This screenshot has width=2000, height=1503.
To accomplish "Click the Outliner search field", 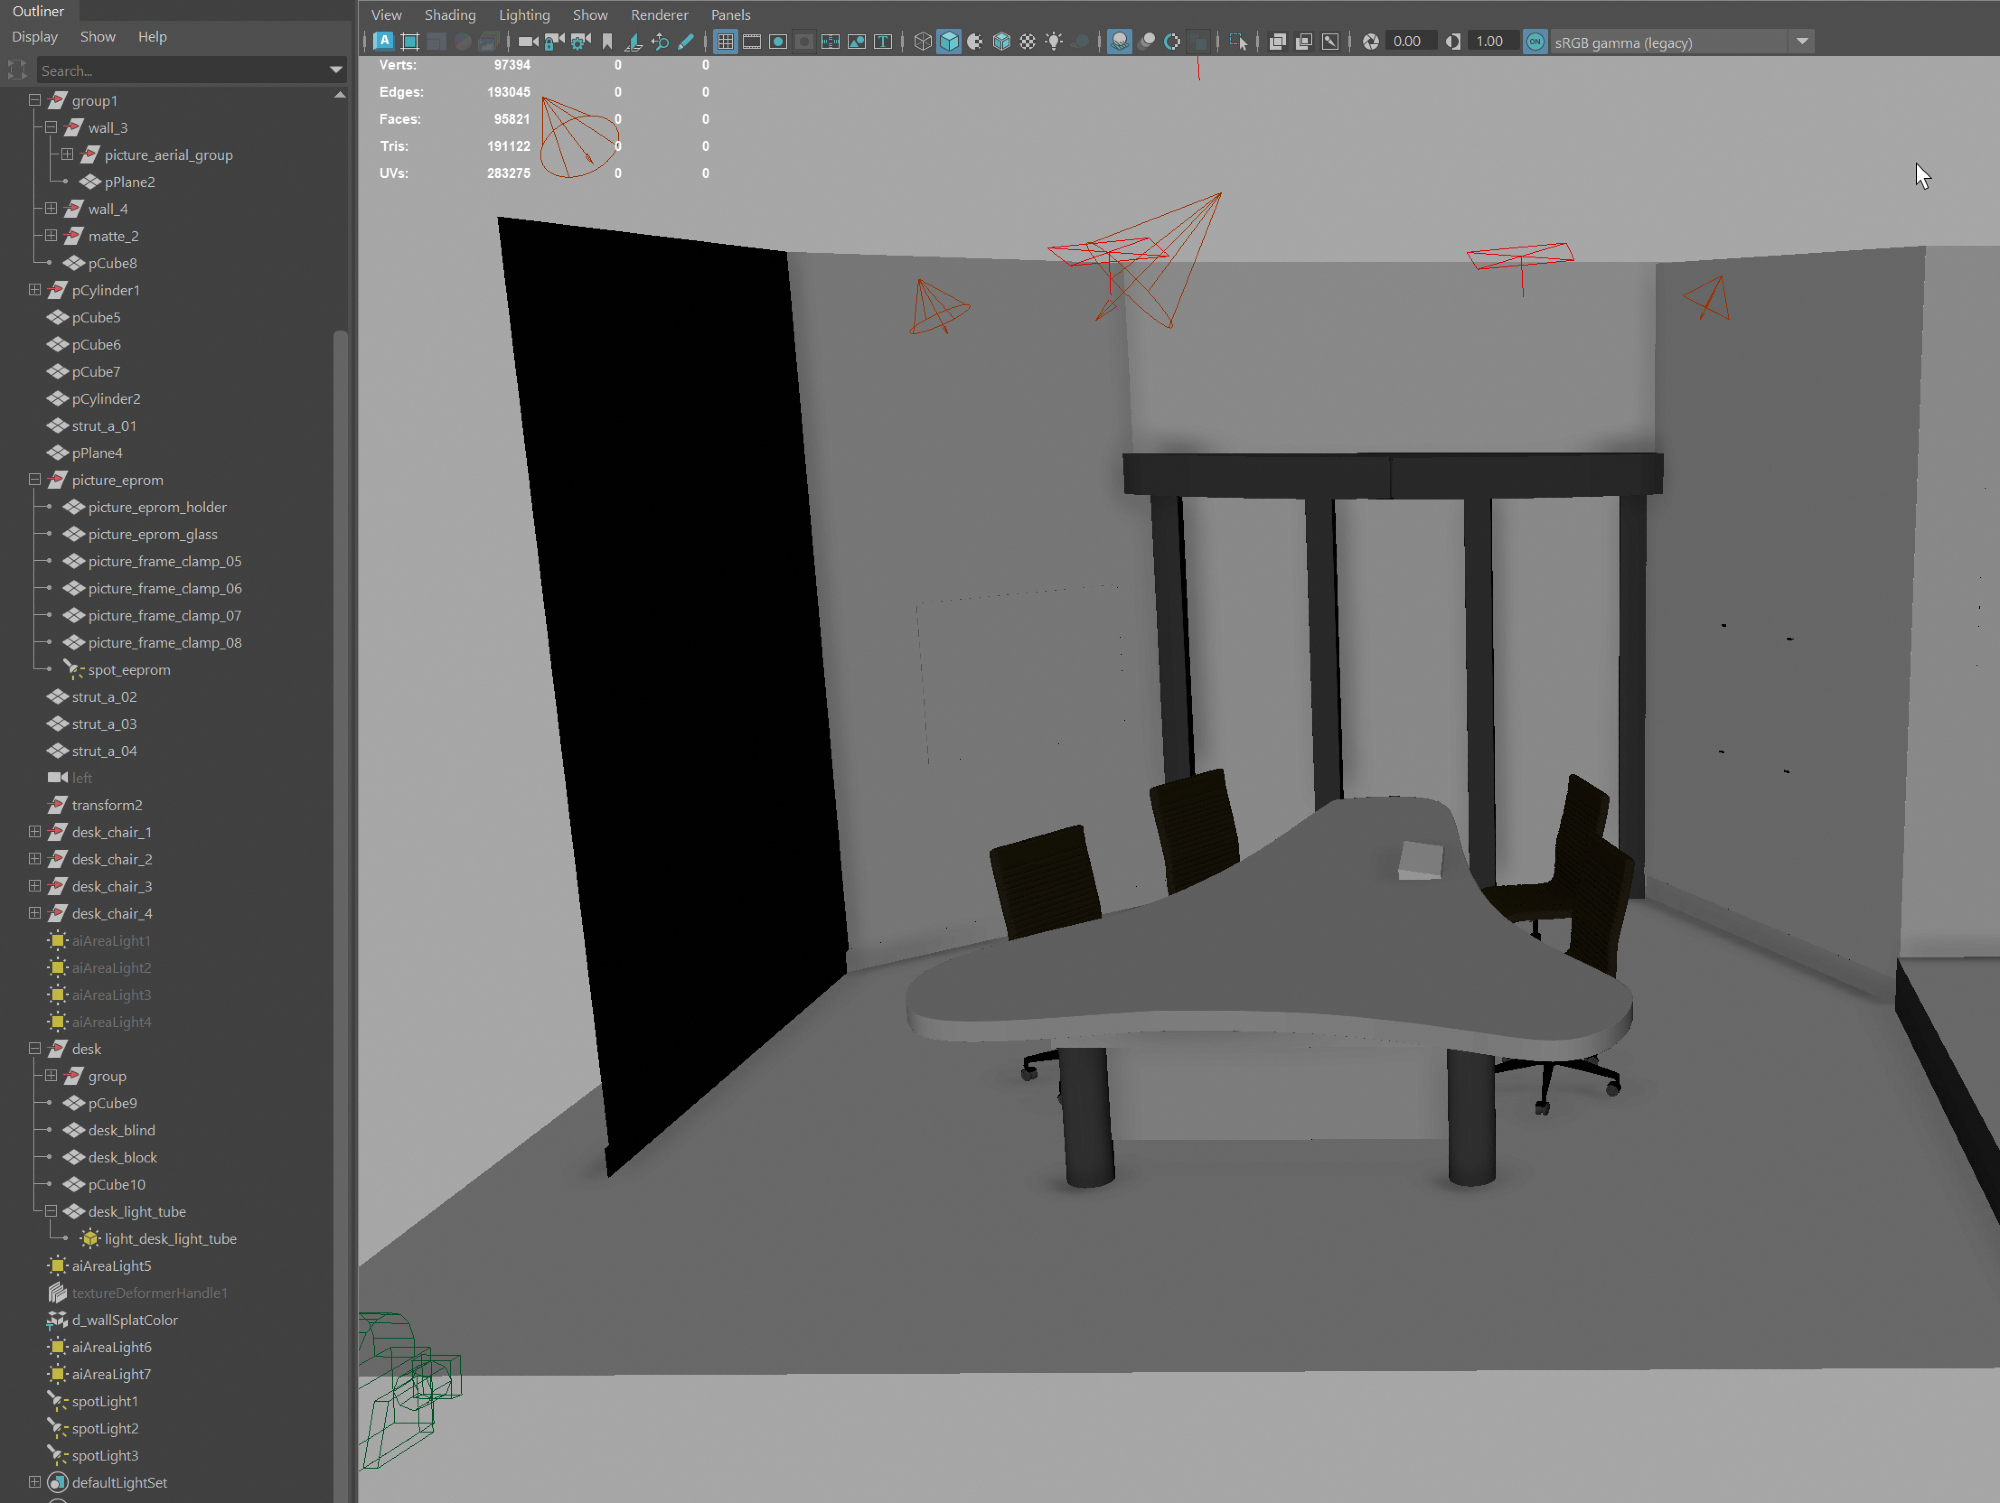I will tap(180, 71).
